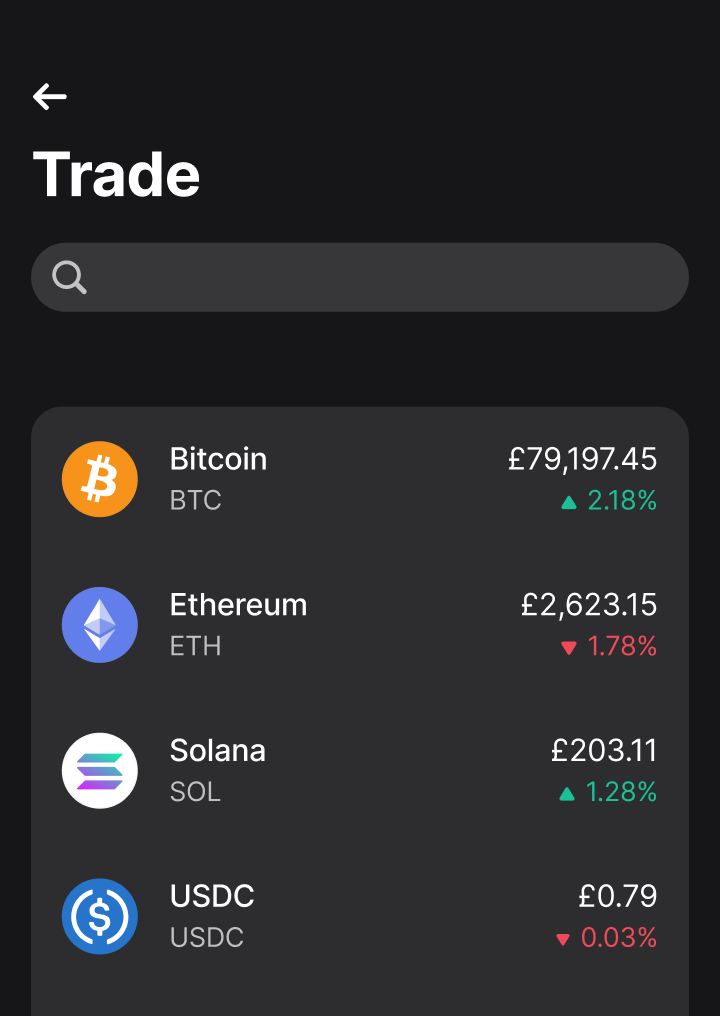This screenshot has width=720, height=1016.
Task: Select the USDC asset name
Action: coord(212,896)
